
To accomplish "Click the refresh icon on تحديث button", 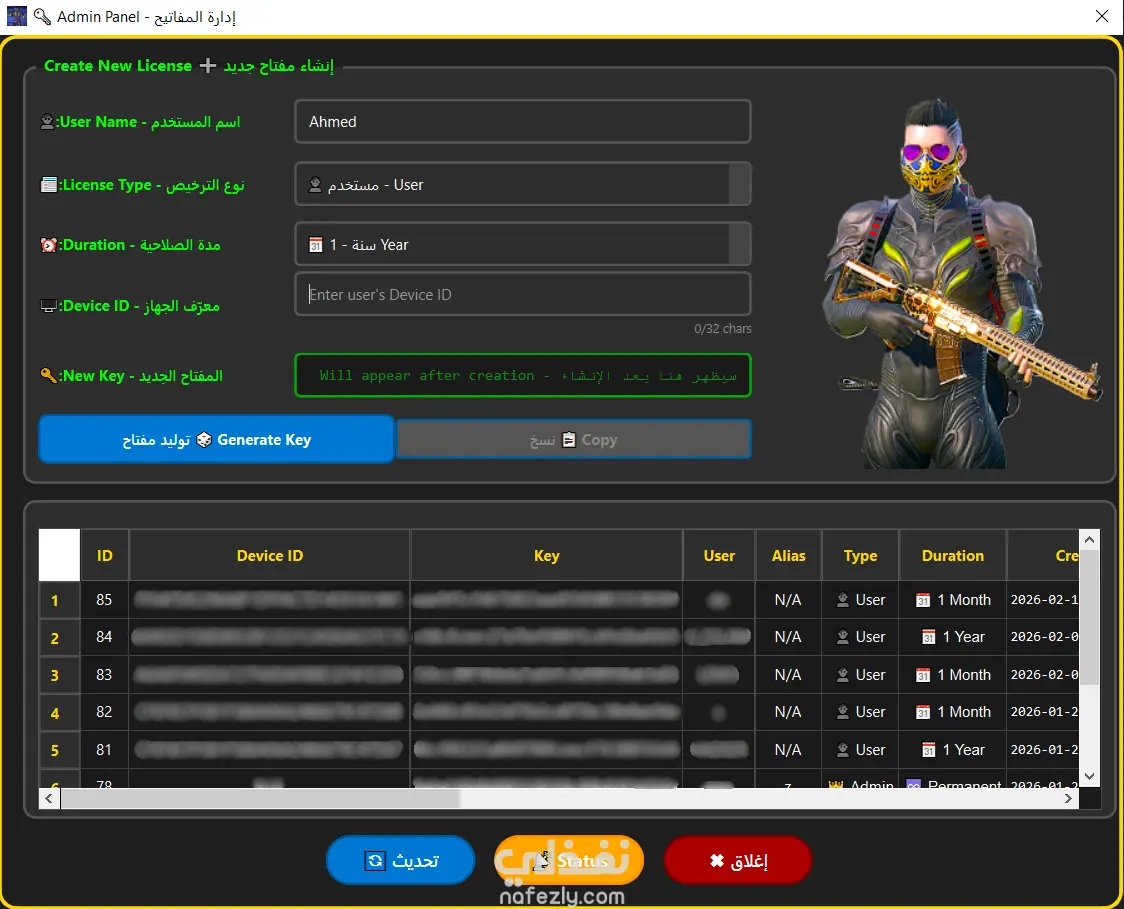I will (x=375, y=860).
